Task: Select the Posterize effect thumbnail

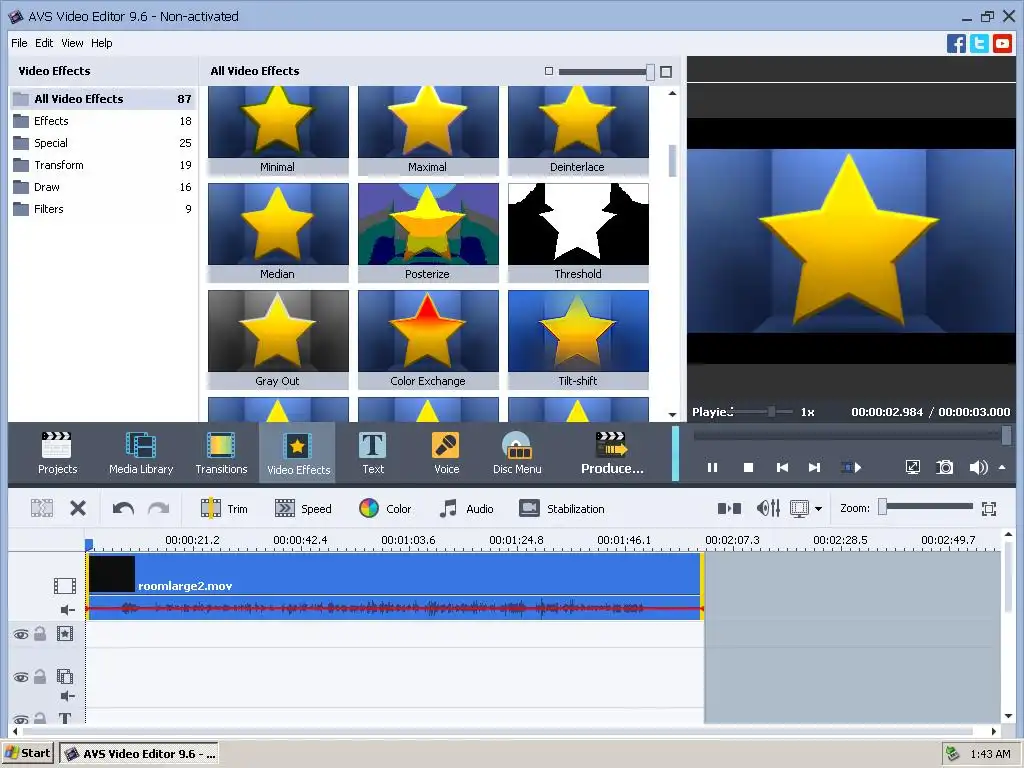Action: click(x=428, y=232)
